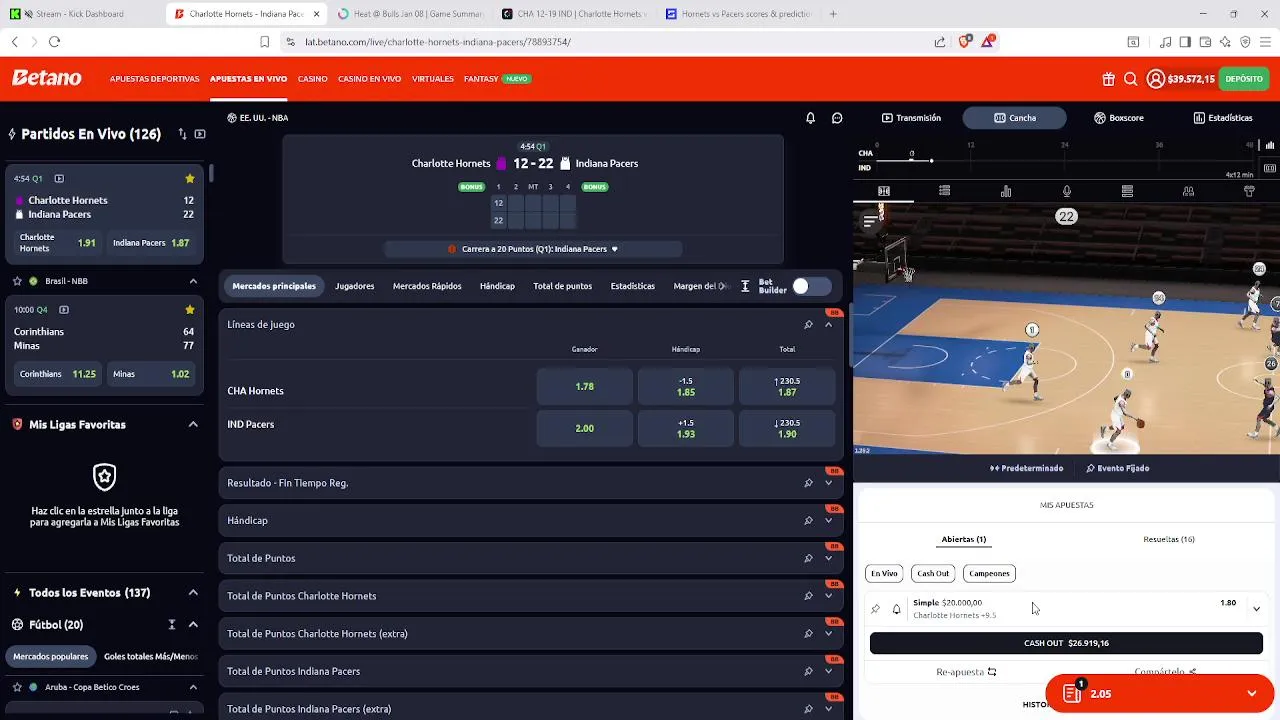Toggle the Campeones filter chip

989,574
